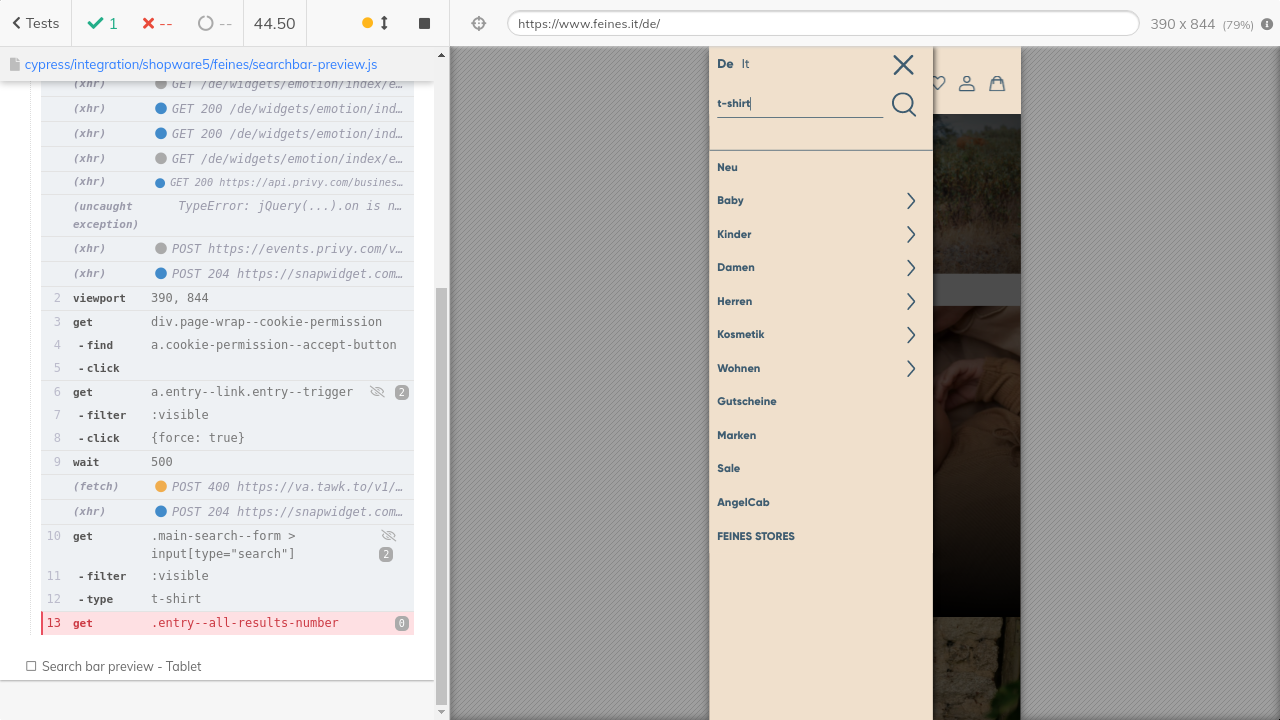Image resolution: width=1280 pixels, height=720 pixels.
Task: Open the wishlist heart icon
Action: [938, 84]
